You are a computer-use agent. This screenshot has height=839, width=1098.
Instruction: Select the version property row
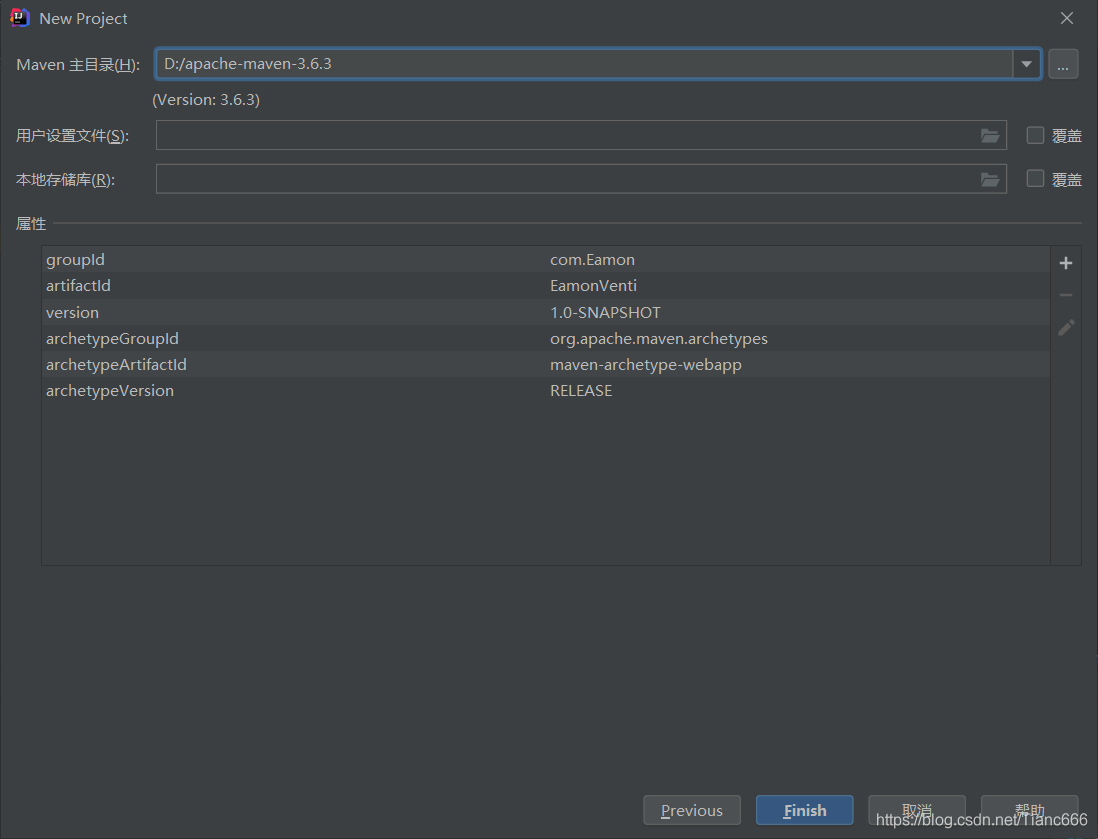coord(545,312)
